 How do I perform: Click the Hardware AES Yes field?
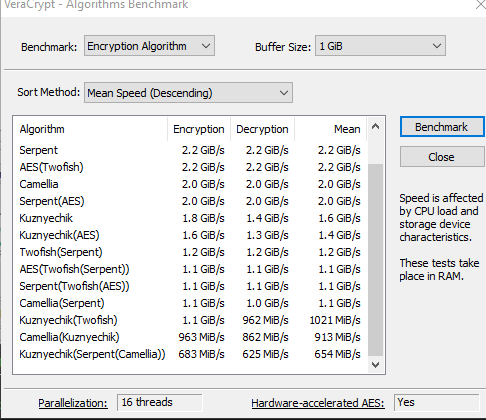tap(437, 402)
